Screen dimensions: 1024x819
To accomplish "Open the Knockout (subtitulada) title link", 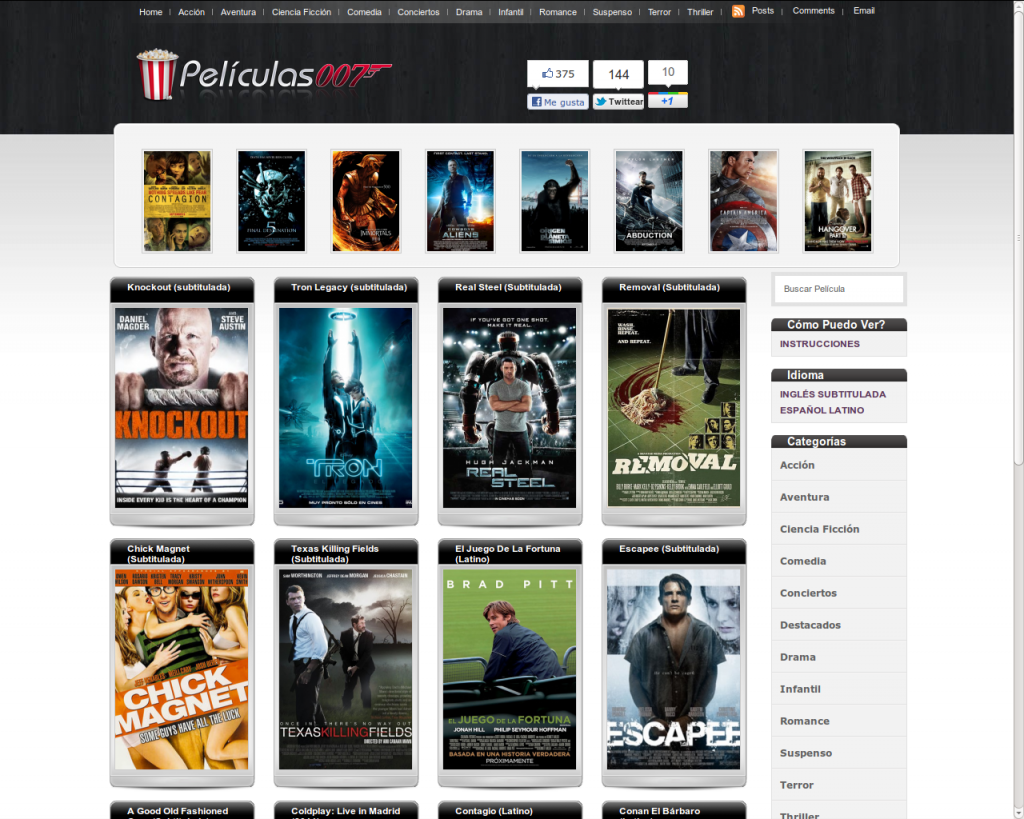I will [x=179, y=287].
